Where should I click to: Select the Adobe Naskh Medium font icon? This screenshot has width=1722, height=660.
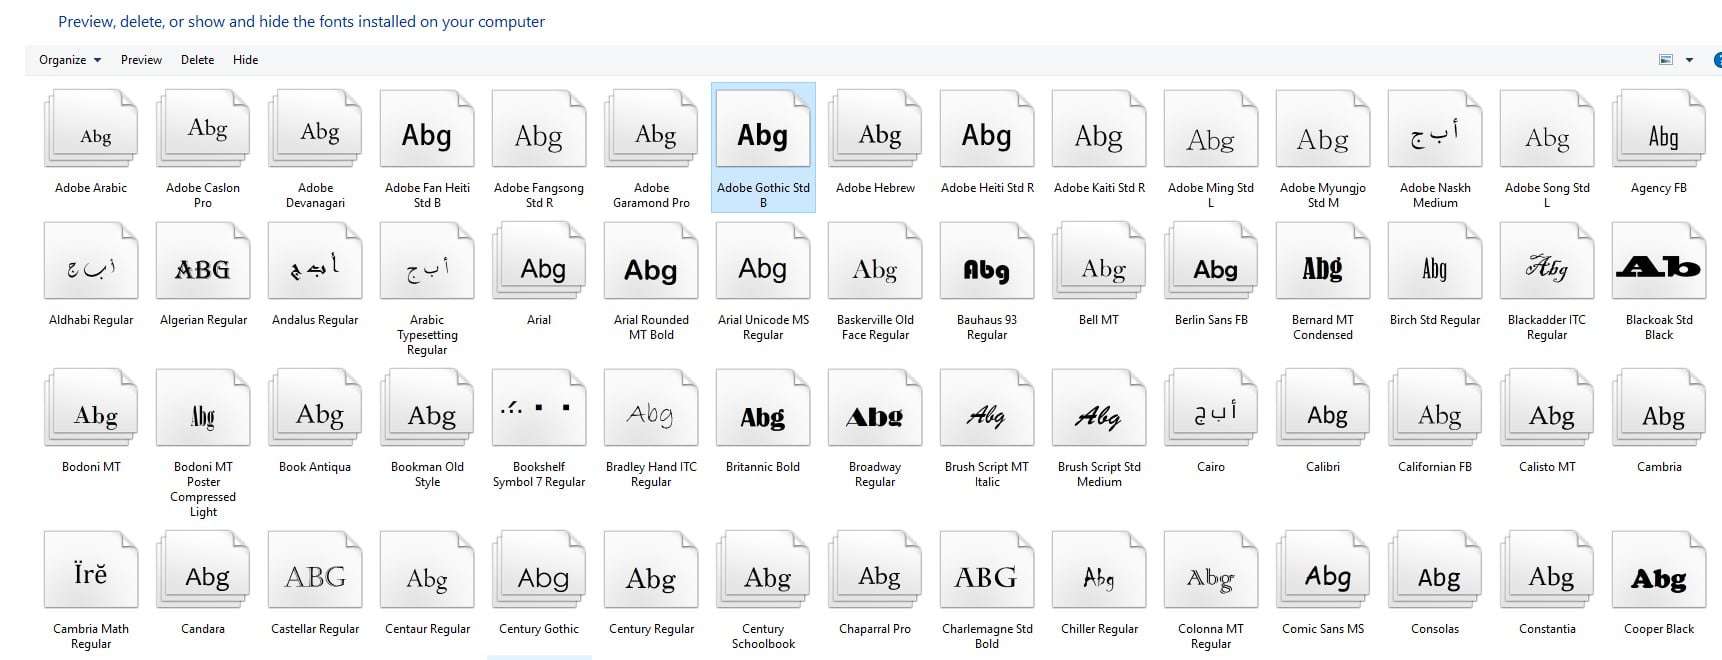[1435, 129]
